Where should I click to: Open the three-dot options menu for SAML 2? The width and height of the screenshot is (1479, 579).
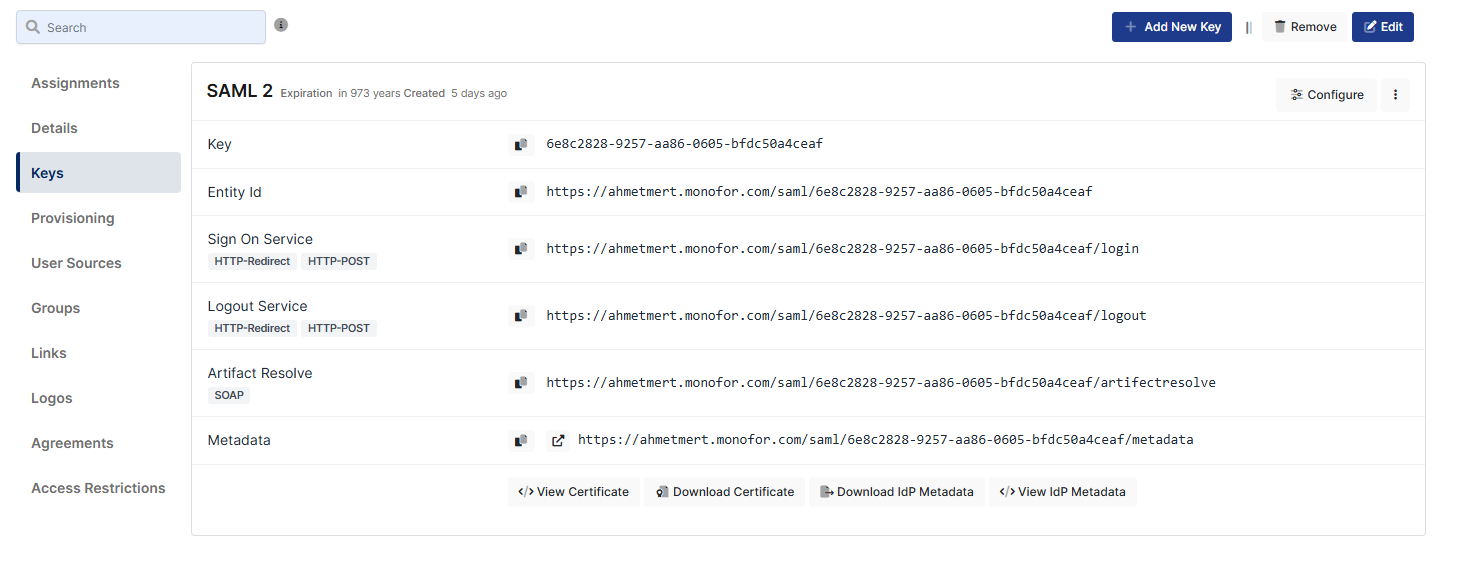coord(1395,95)
